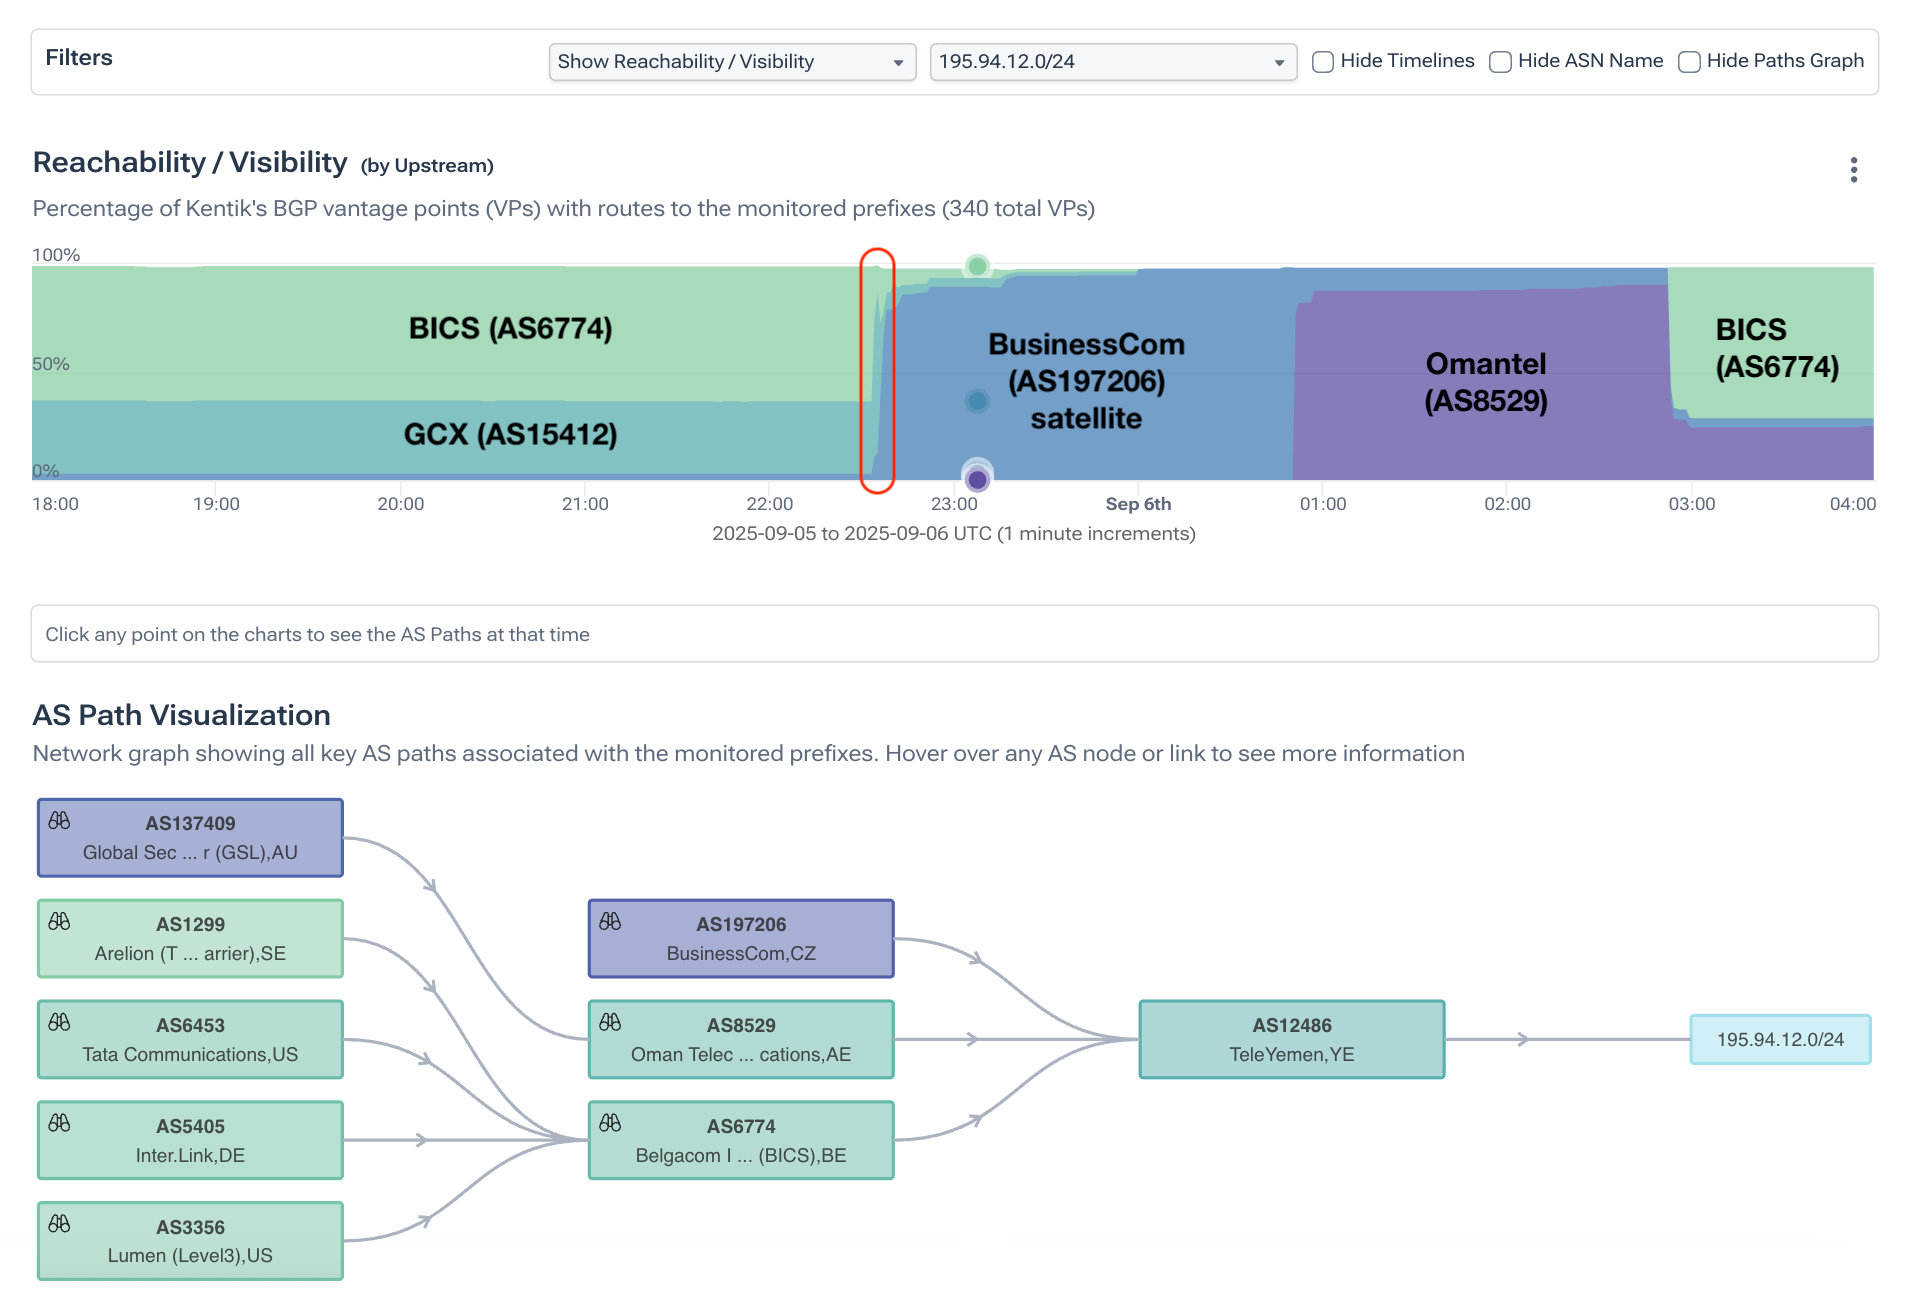
Task: Select the AS6774 Belgacom BICS node
Action: [x=741, y=1141]
